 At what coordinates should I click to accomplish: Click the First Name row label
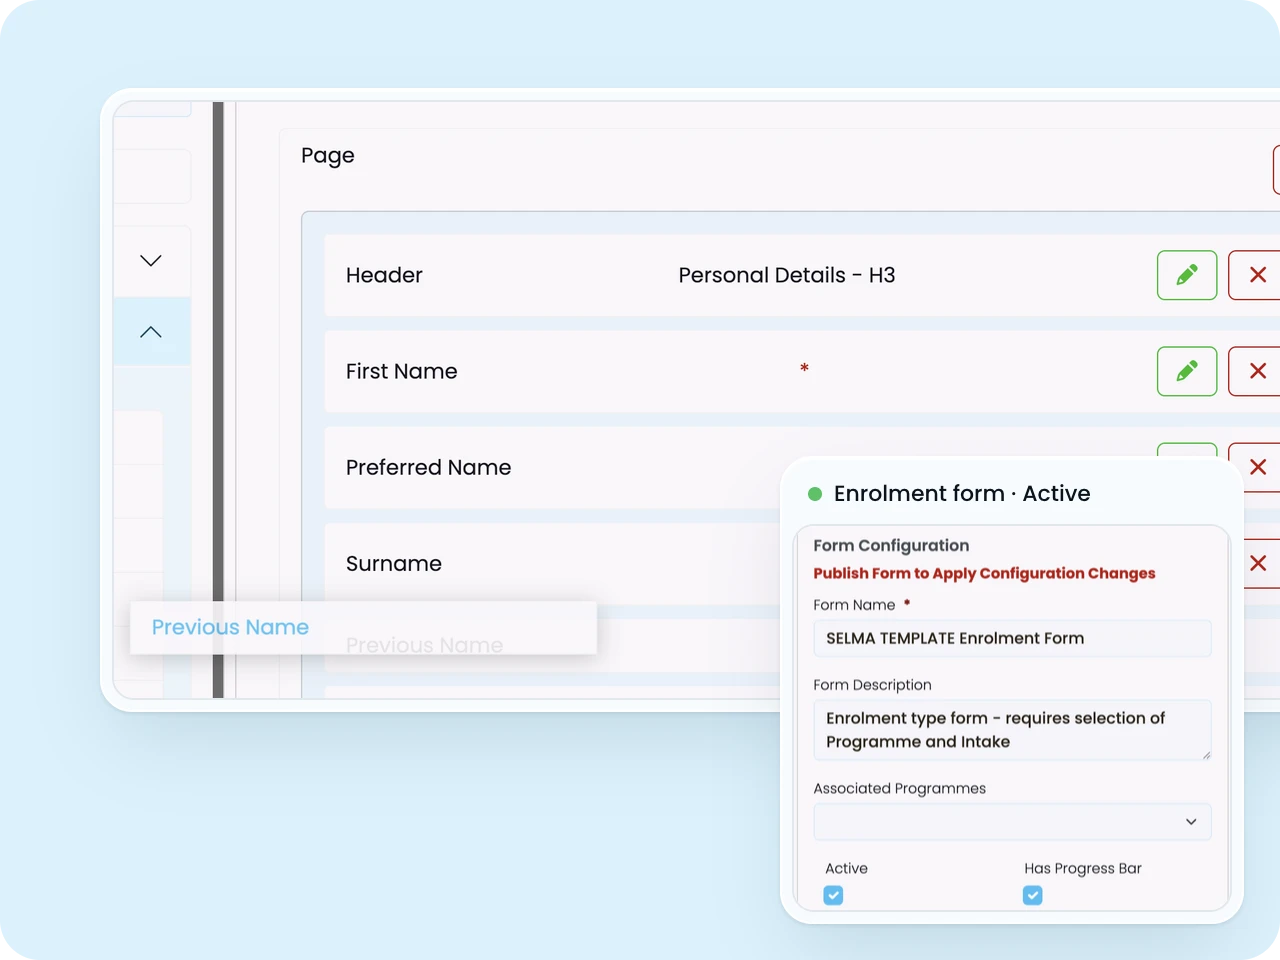[x=402, y=371]
